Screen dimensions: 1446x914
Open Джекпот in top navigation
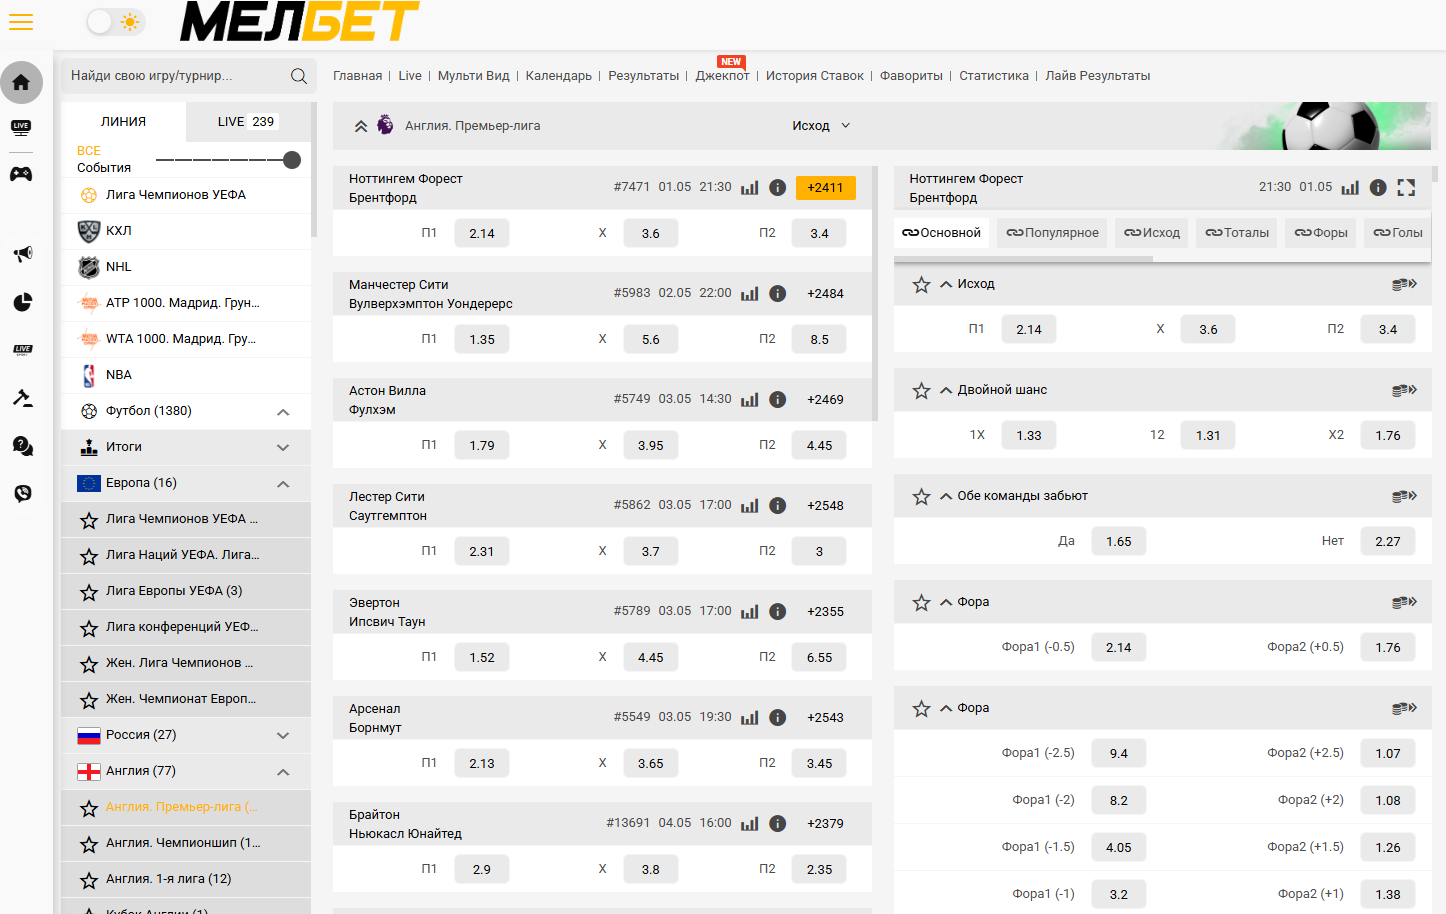point(722,76)
